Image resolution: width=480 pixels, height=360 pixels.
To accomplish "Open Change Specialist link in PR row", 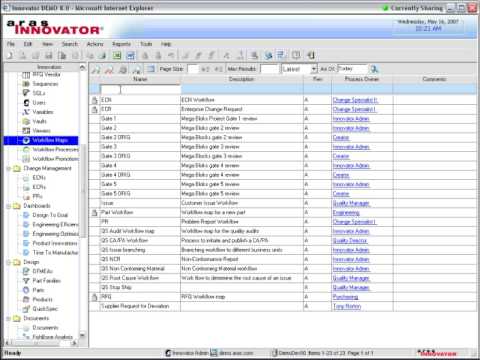I will (354, 222).
